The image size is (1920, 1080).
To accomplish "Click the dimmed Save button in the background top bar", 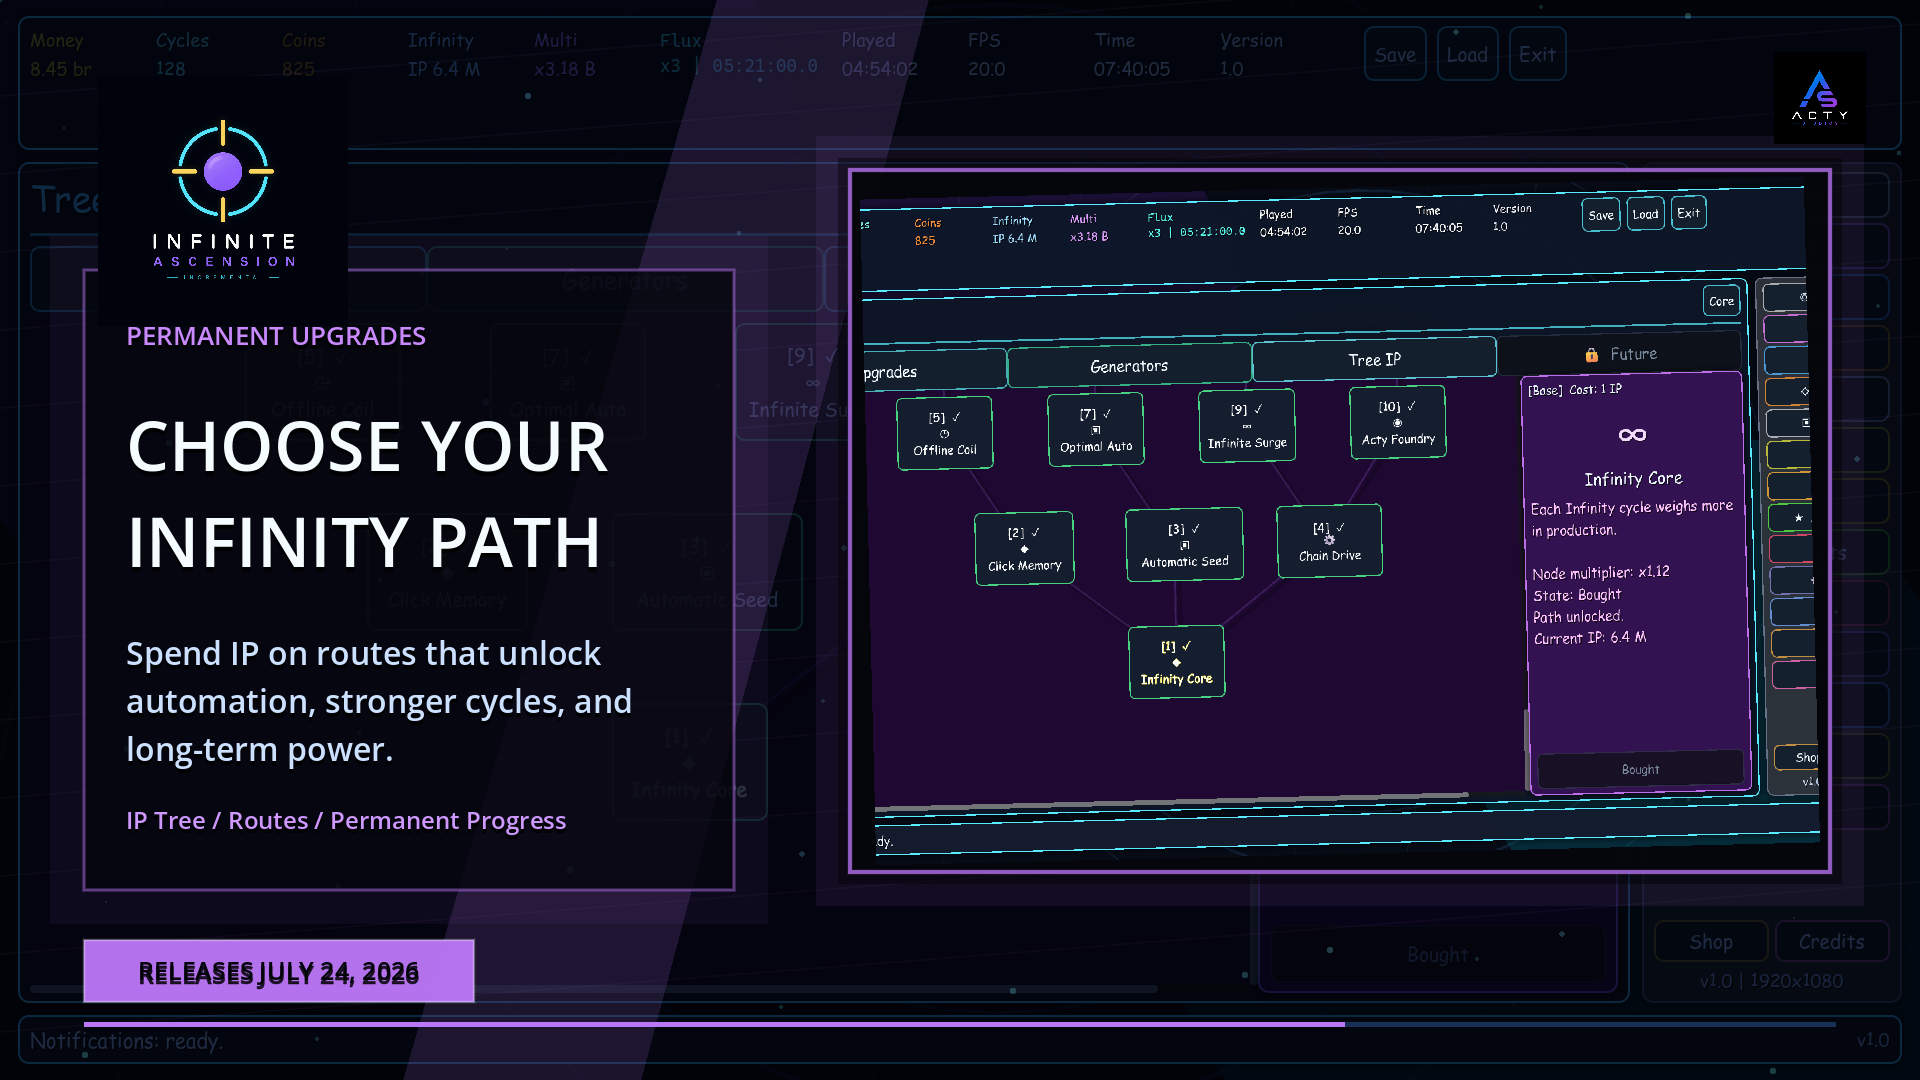I will (x=1395, y=54).
